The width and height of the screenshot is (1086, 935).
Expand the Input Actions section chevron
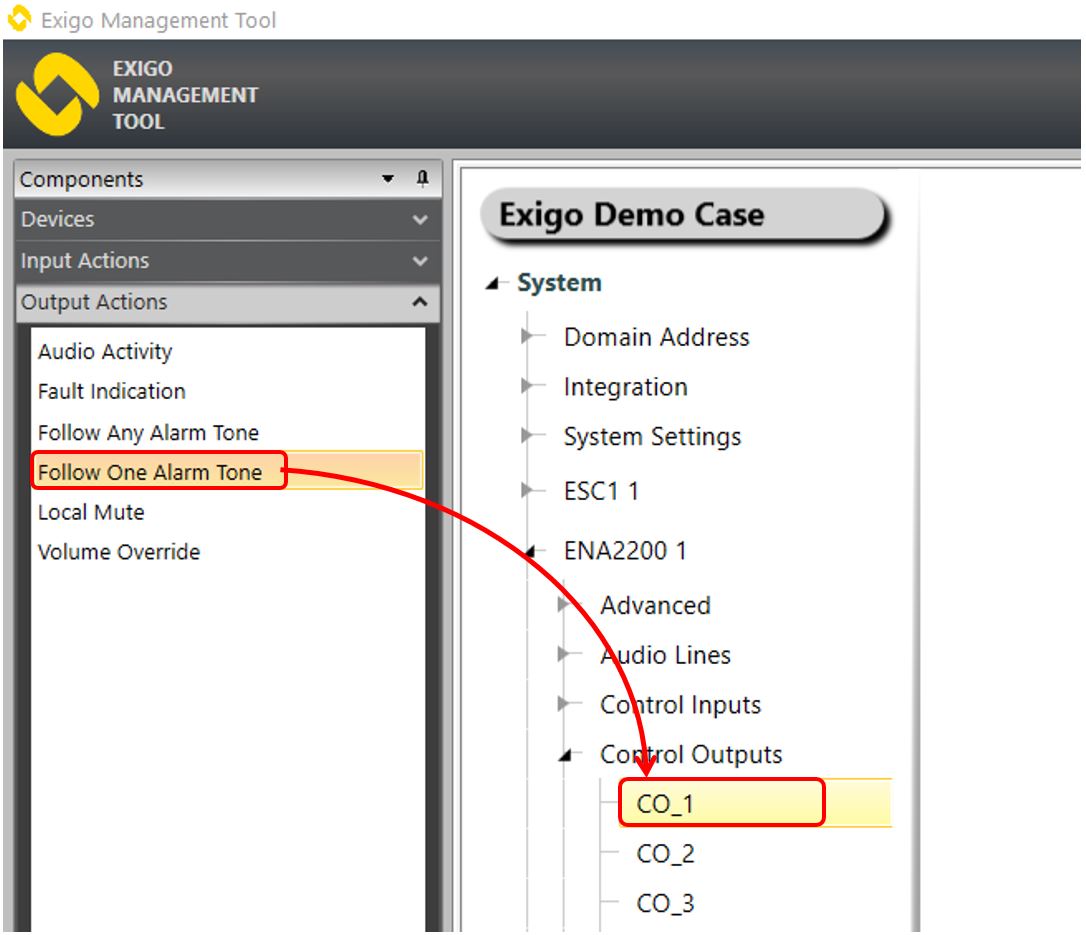(x=420, y=261)
